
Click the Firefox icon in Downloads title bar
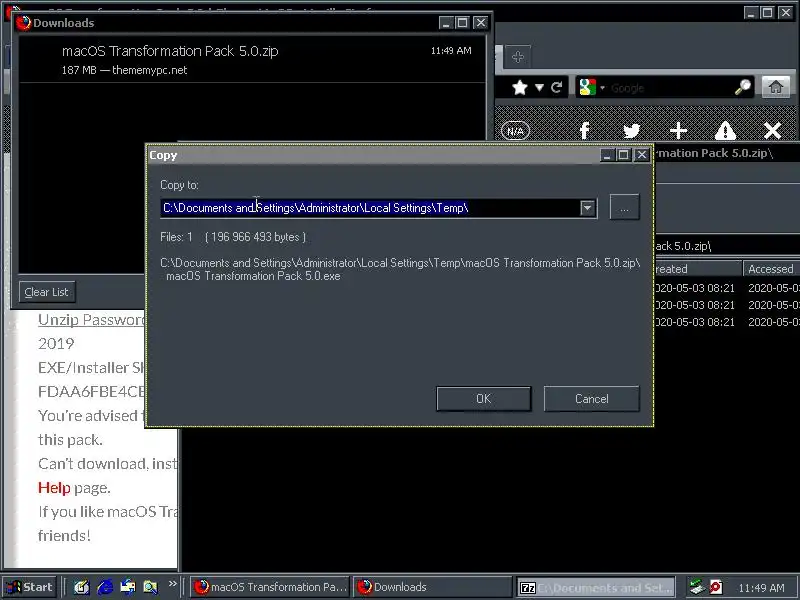point(23,22)
